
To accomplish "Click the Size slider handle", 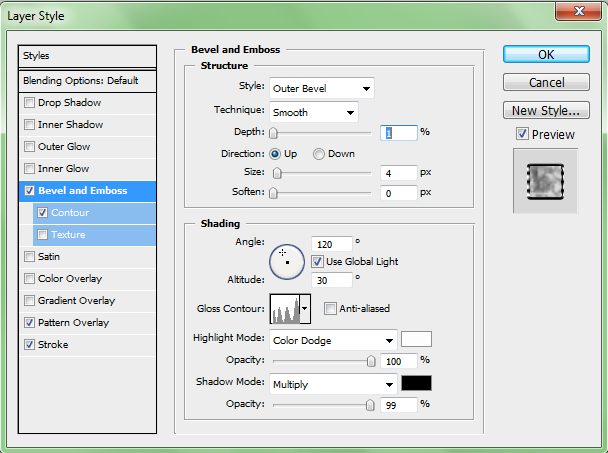I will coord(277,173).
